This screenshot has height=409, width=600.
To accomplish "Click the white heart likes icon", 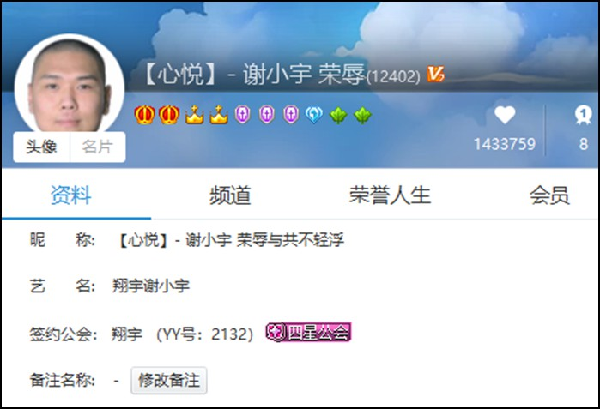I will (x=505, y=114).
